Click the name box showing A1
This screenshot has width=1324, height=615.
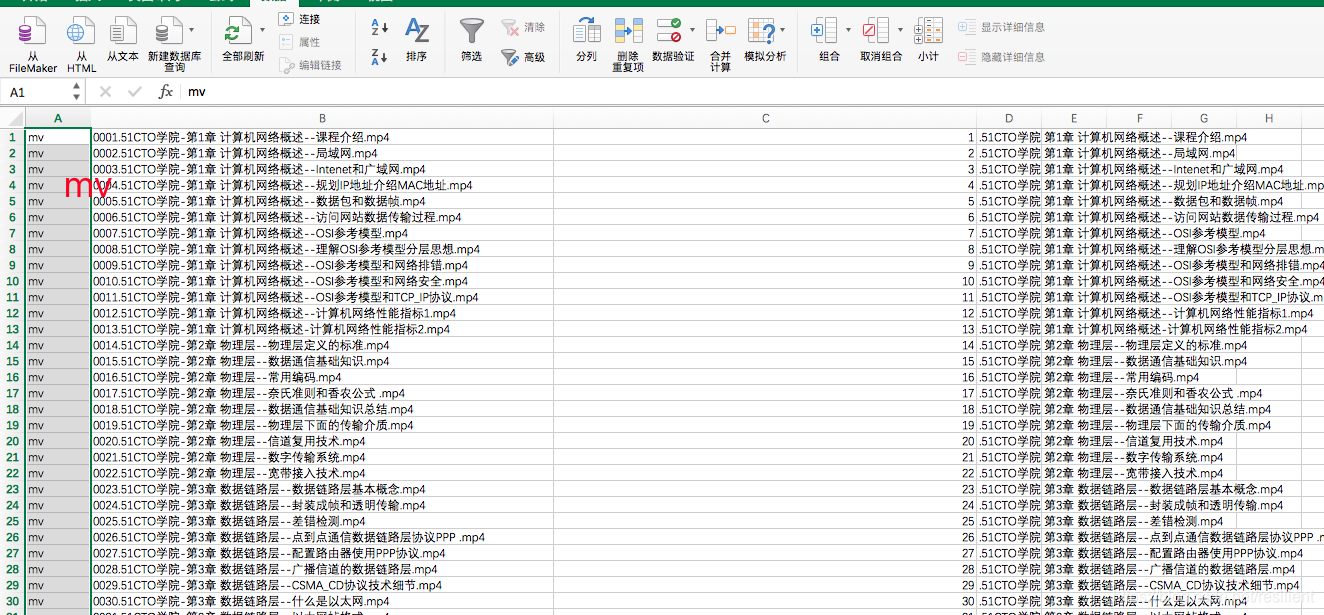(34, 91)
